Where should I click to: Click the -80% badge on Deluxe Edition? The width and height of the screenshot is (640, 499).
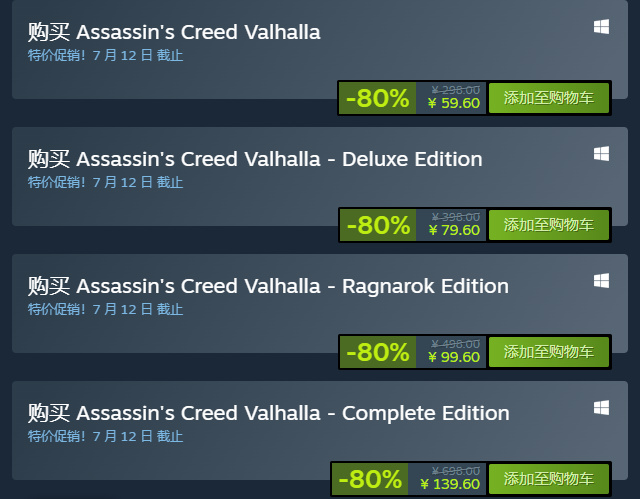(x=377, y=225)
